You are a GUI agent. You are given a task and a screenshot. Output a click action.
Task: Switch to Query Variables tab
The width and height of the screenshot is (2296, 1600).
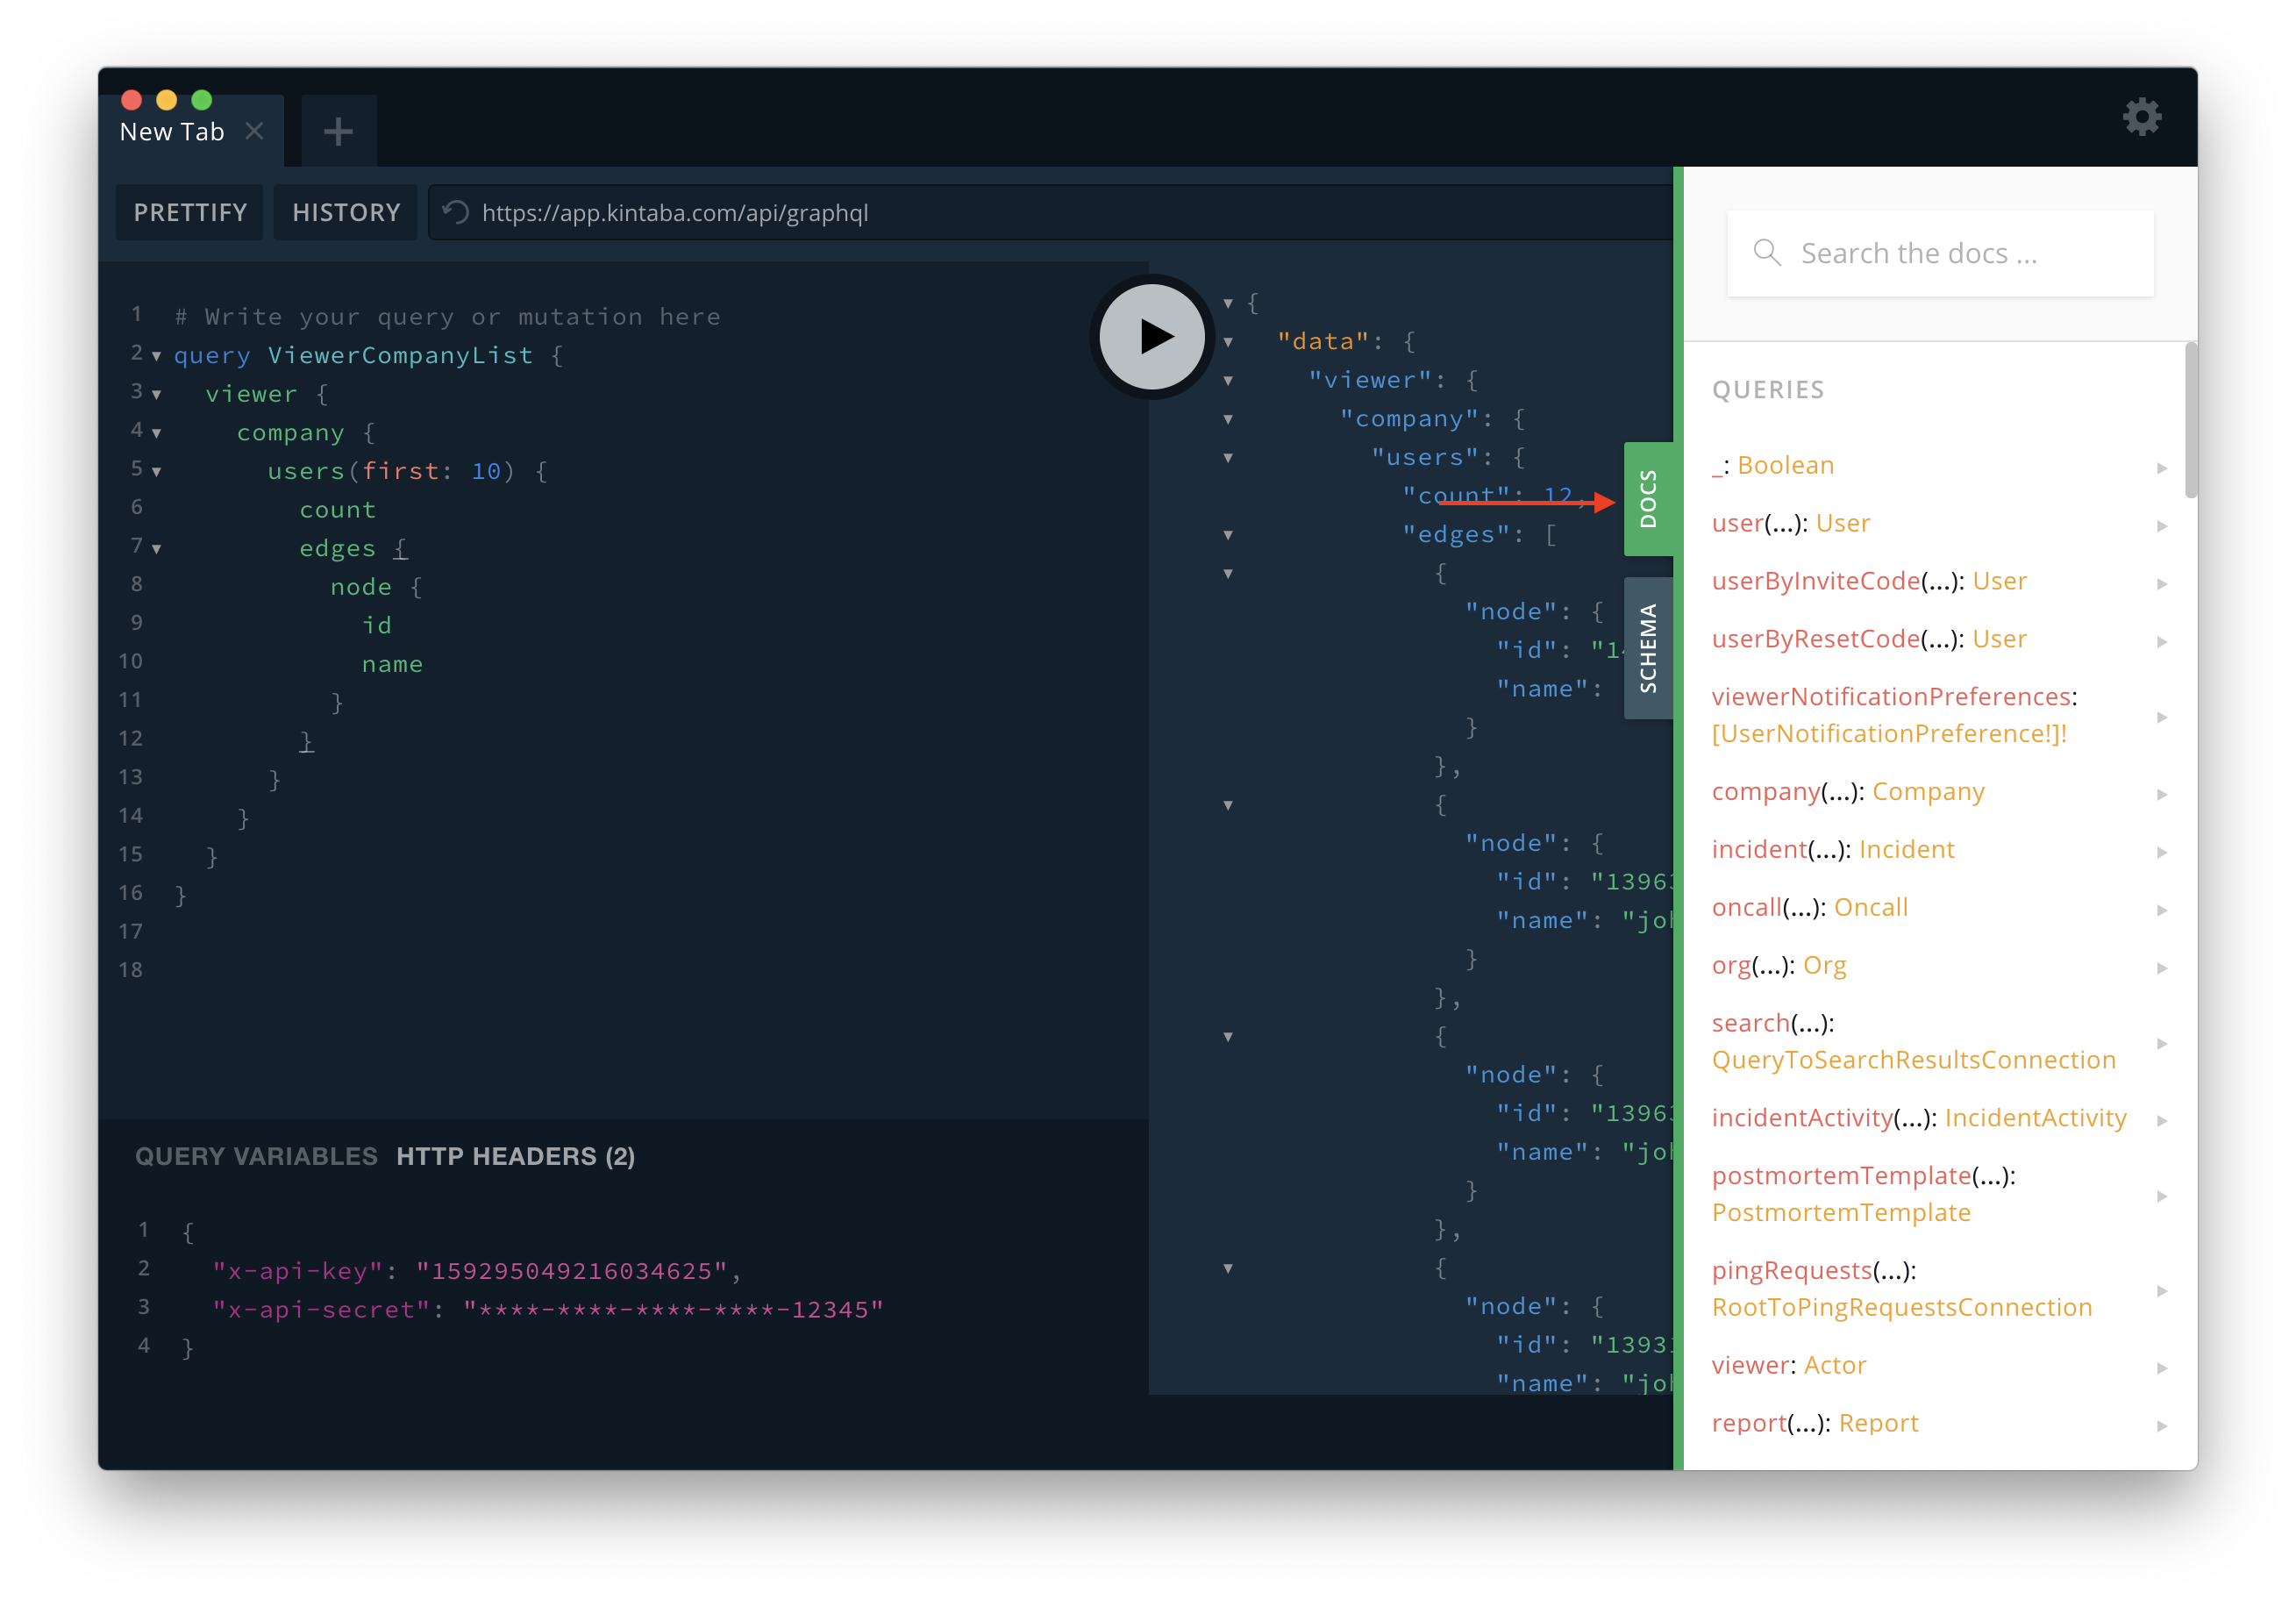point(256,1156)
